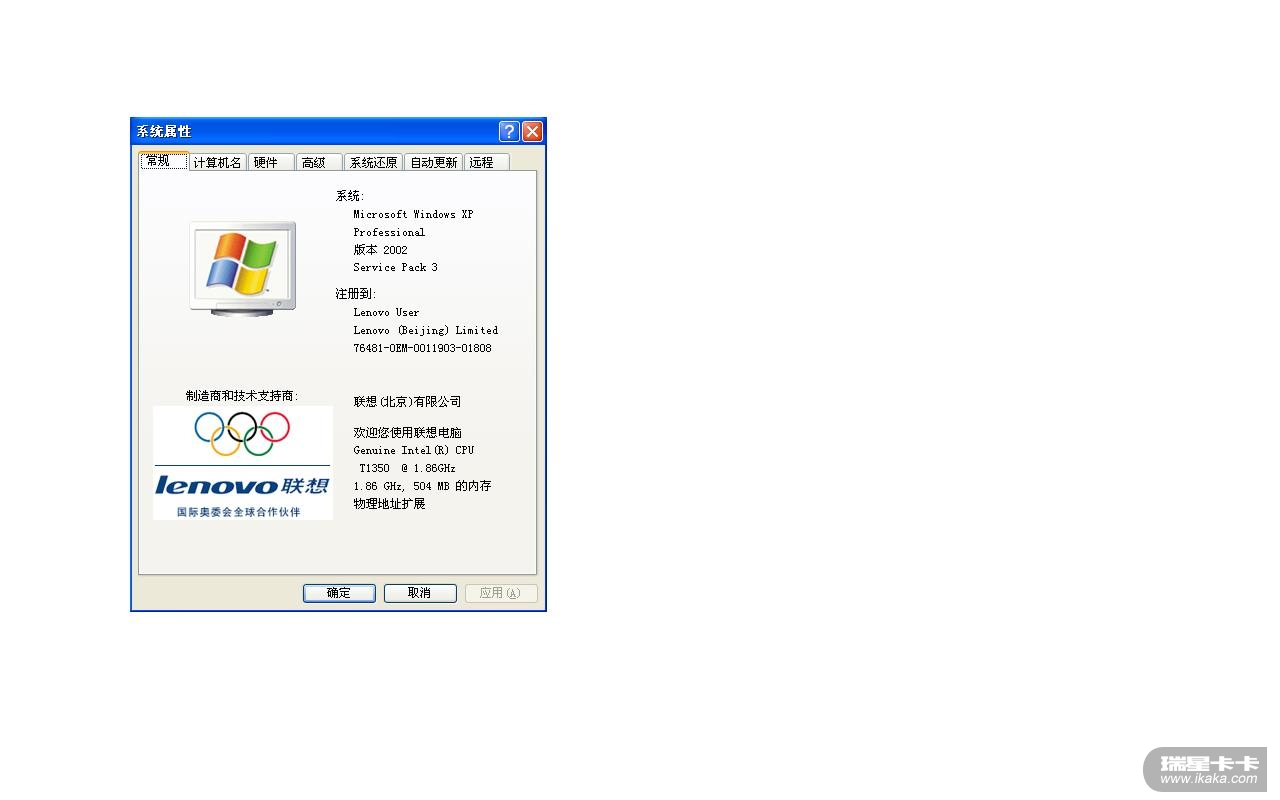1280x800 pixels.
Task: Click the '1.86 GHz, 504 MB 的内存' text
Action: pyautogui.click(x=422, y=486)
